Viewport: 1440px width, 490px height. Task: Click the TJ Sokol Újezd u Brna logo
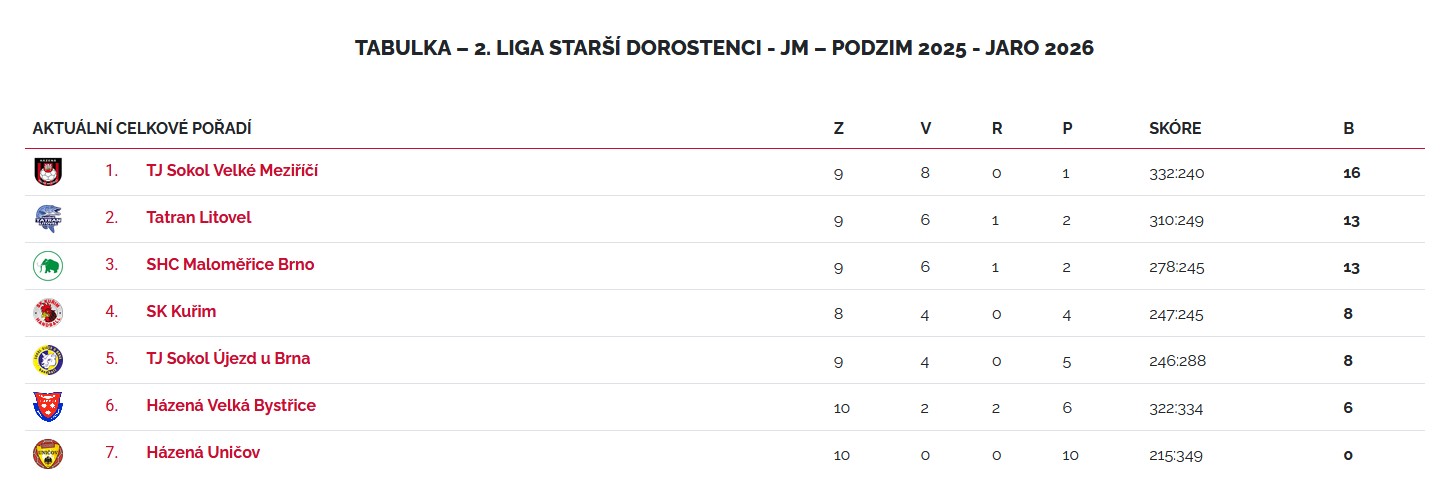coord(48,360)
